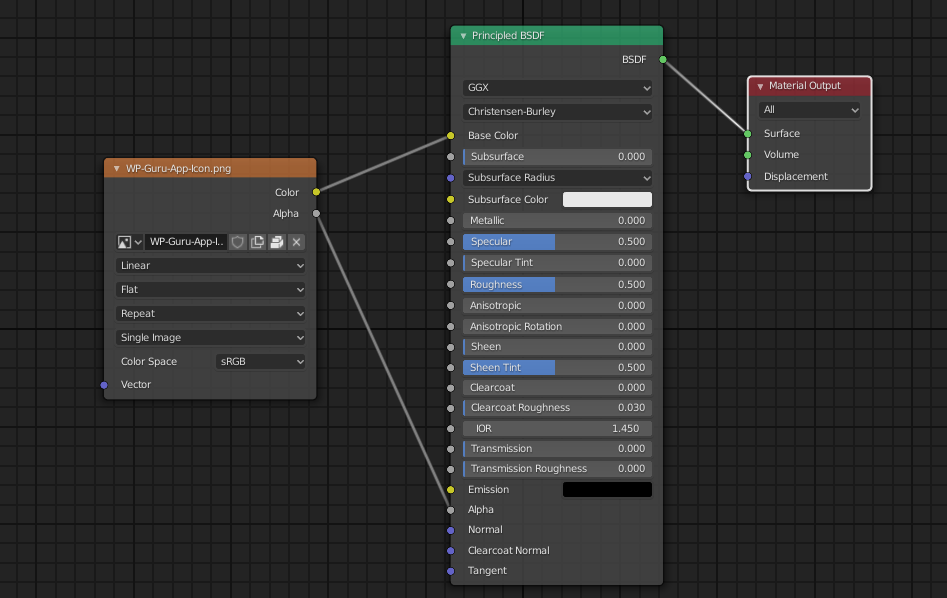Viewport: 947px width, 598px height.
Task: Change the Single Image source dropdown
Action: point(210,337)
